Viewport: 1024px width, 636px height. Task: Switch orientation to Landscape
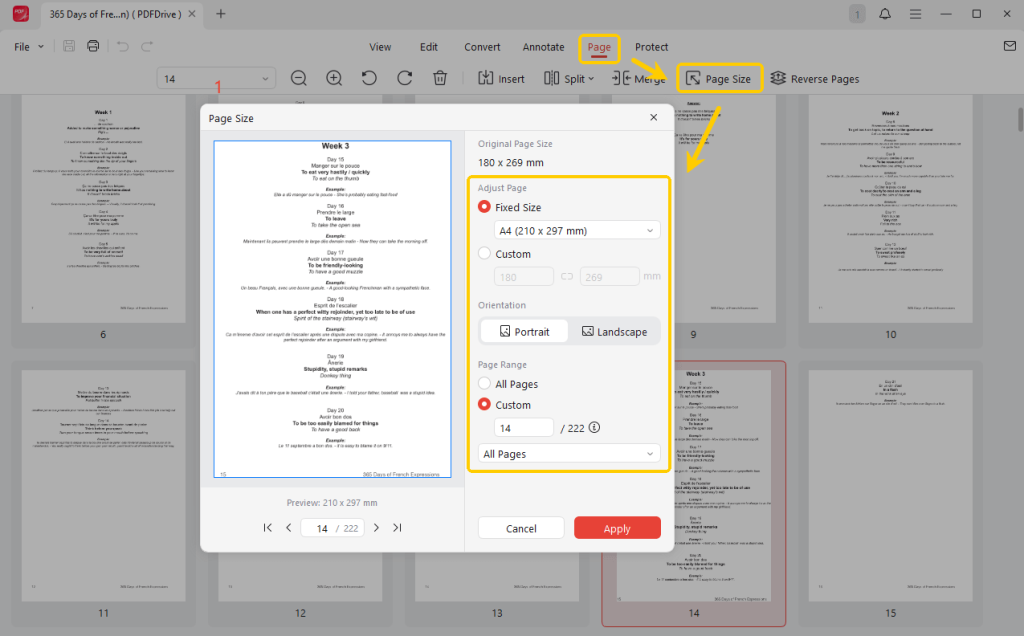tap(615, 330)
